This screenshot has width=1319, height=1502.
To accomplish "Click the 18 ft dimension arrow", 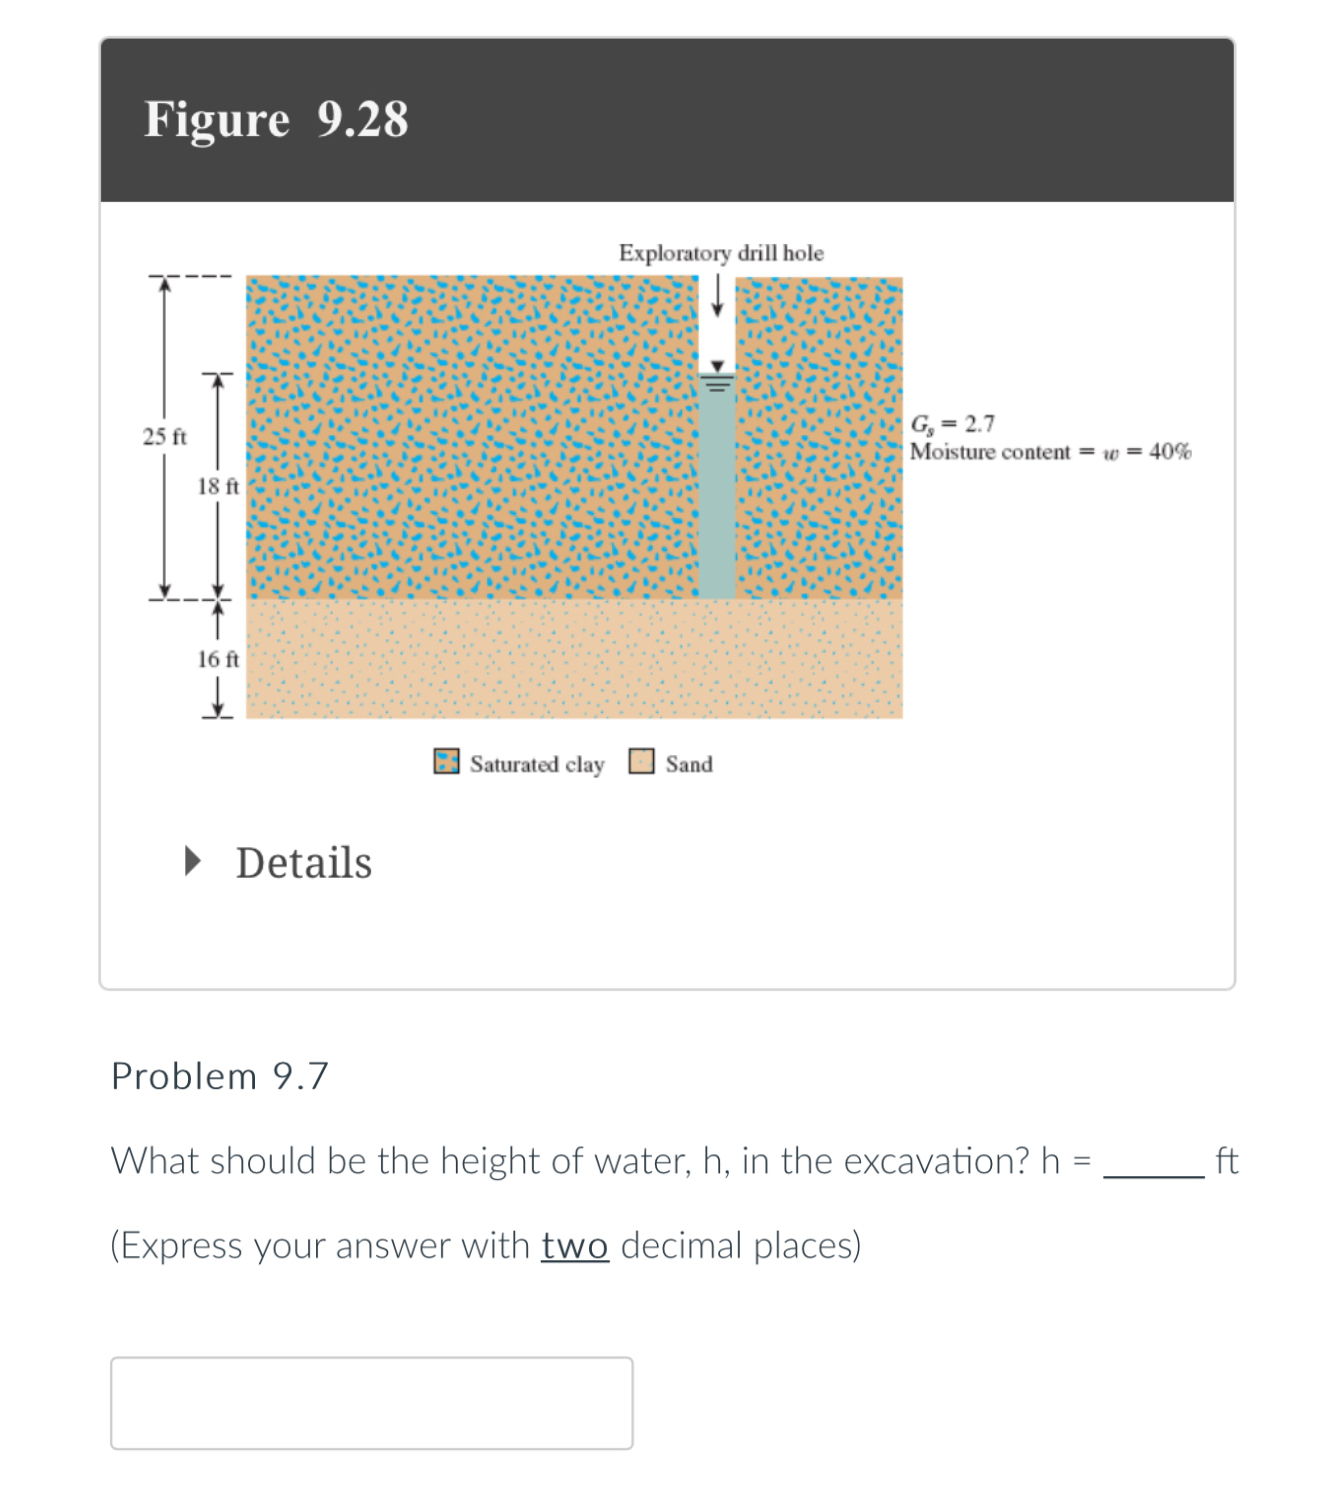I will tap(218, 485).
